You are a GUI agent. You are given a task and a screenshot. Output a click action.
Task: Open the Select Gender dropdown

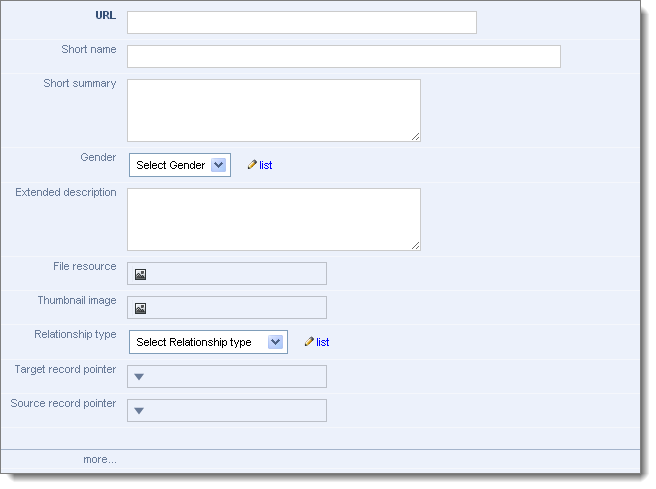point(180,165)
